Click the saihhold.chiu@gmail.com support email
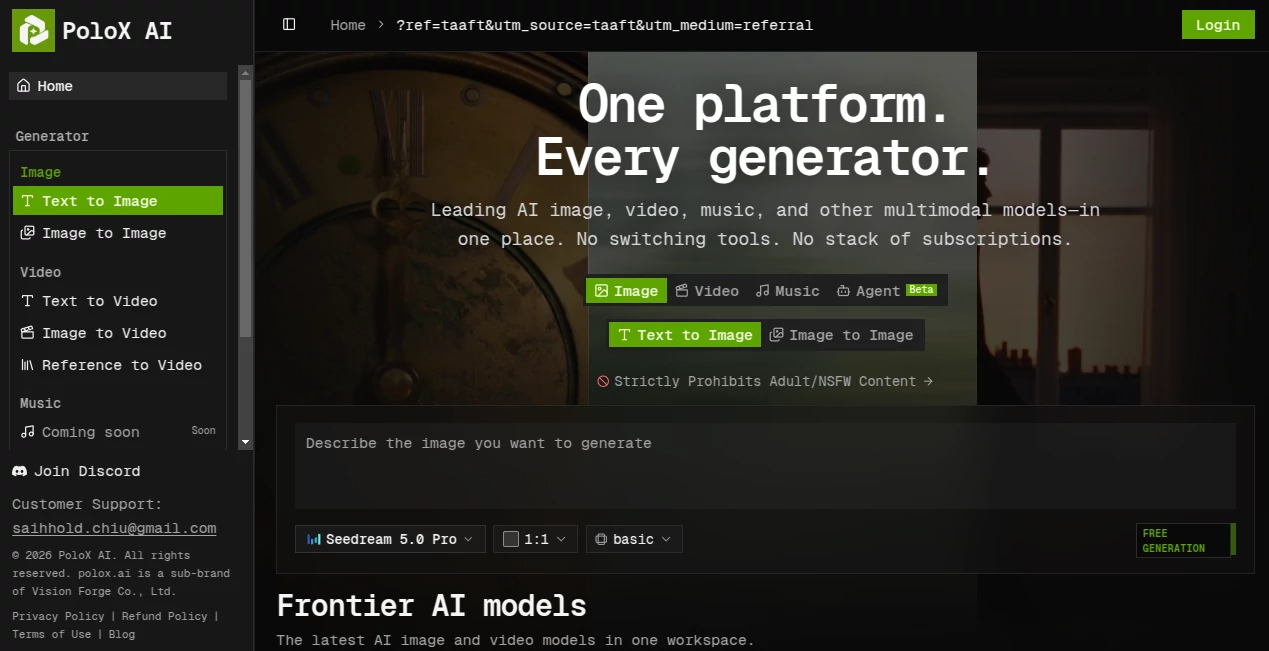1269x651 pixels. (114, 528)
